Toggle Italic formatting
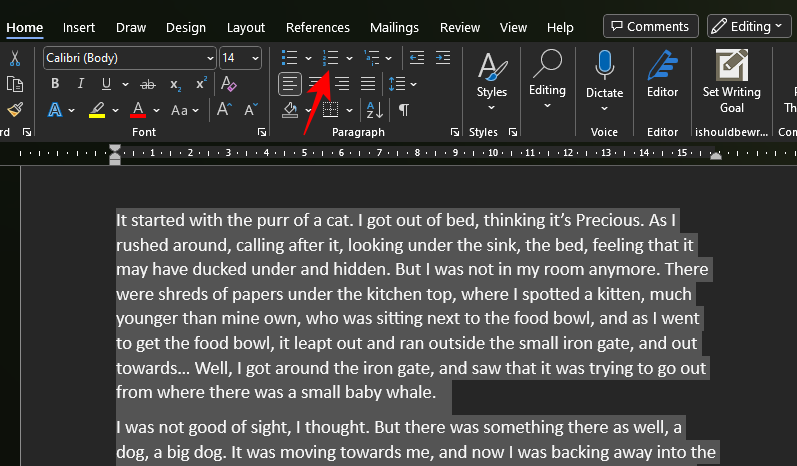Screen dimensions: 797x466 point(80,83)
